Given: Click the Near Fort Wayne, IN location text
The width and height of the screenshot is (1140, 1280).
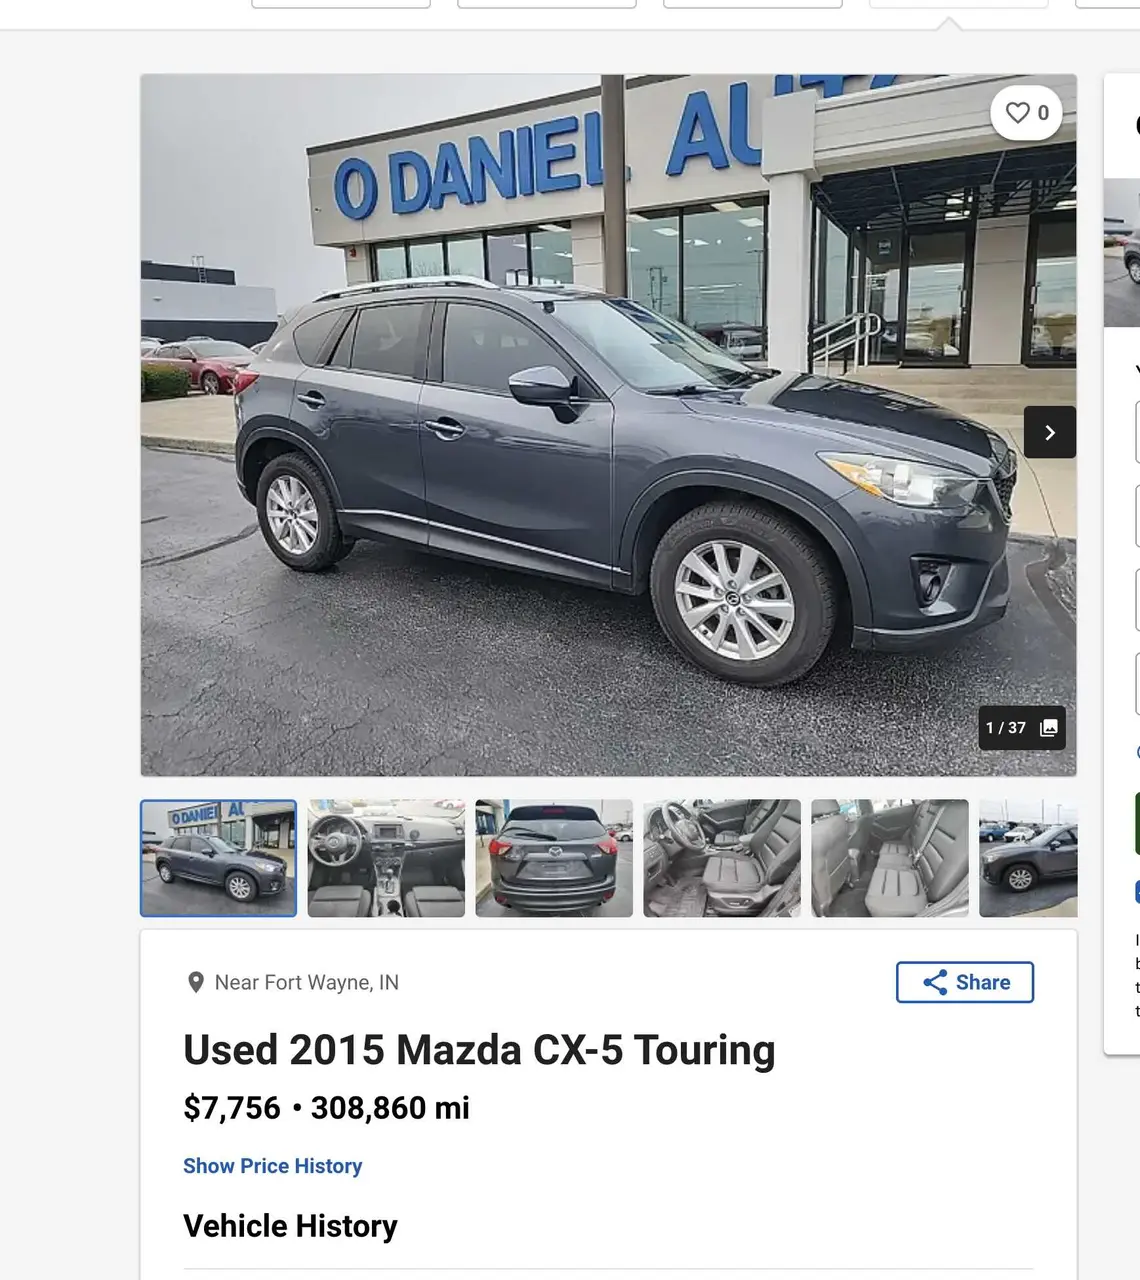Looking at the screenshot, I should click(x=307, y=983).
